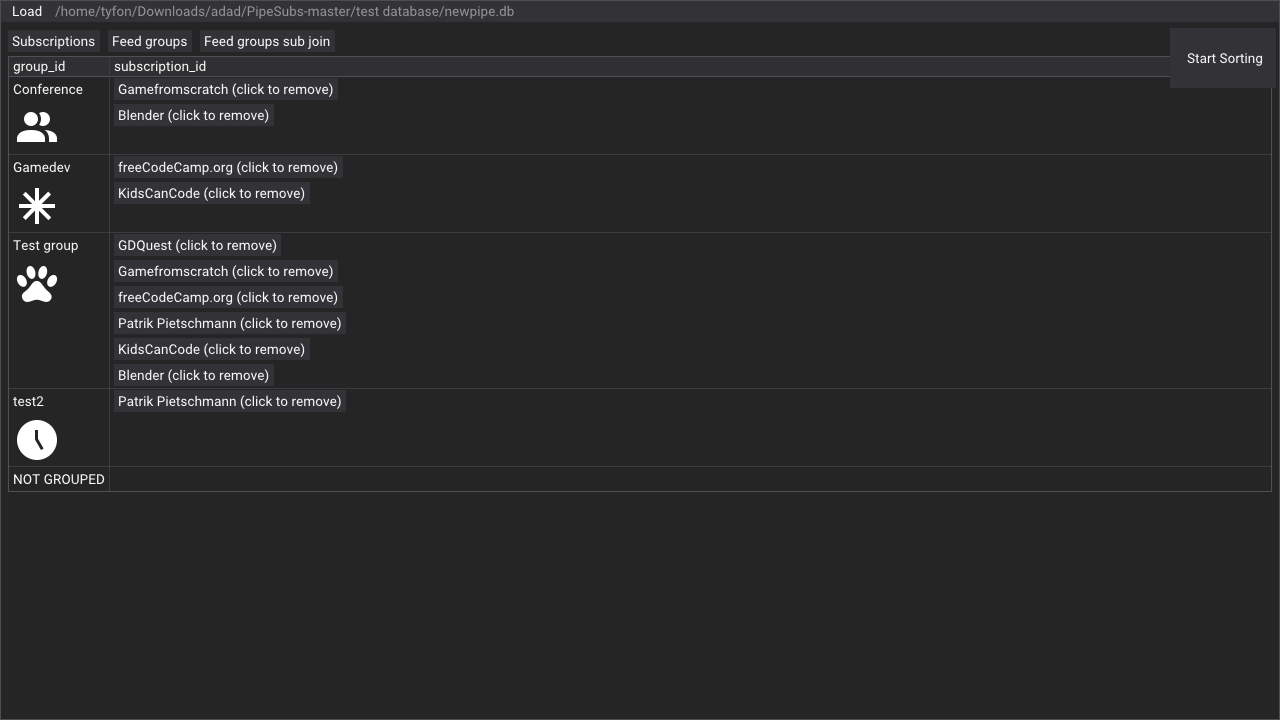
Task: Remove Gamefromscratch from Test group
Action: pos(225,271)
